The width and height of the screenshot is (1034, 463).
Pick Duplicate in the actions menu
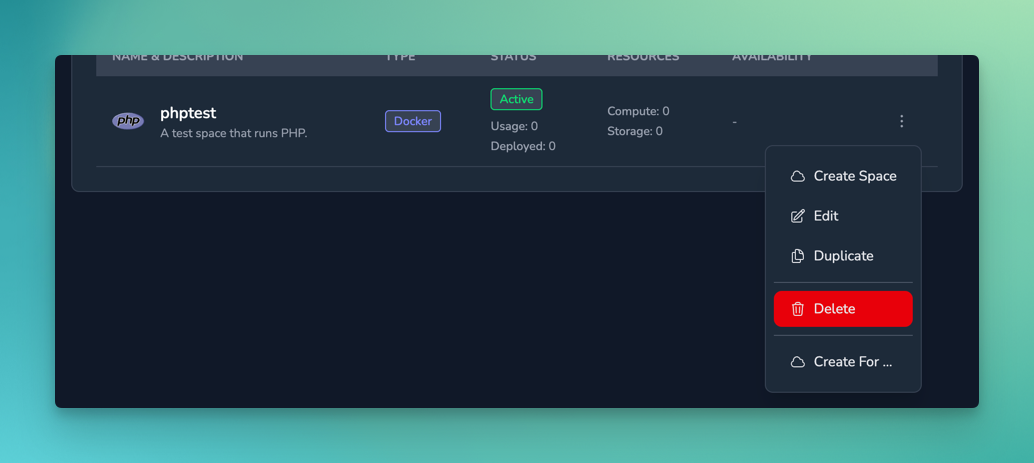tap(843, 256)
